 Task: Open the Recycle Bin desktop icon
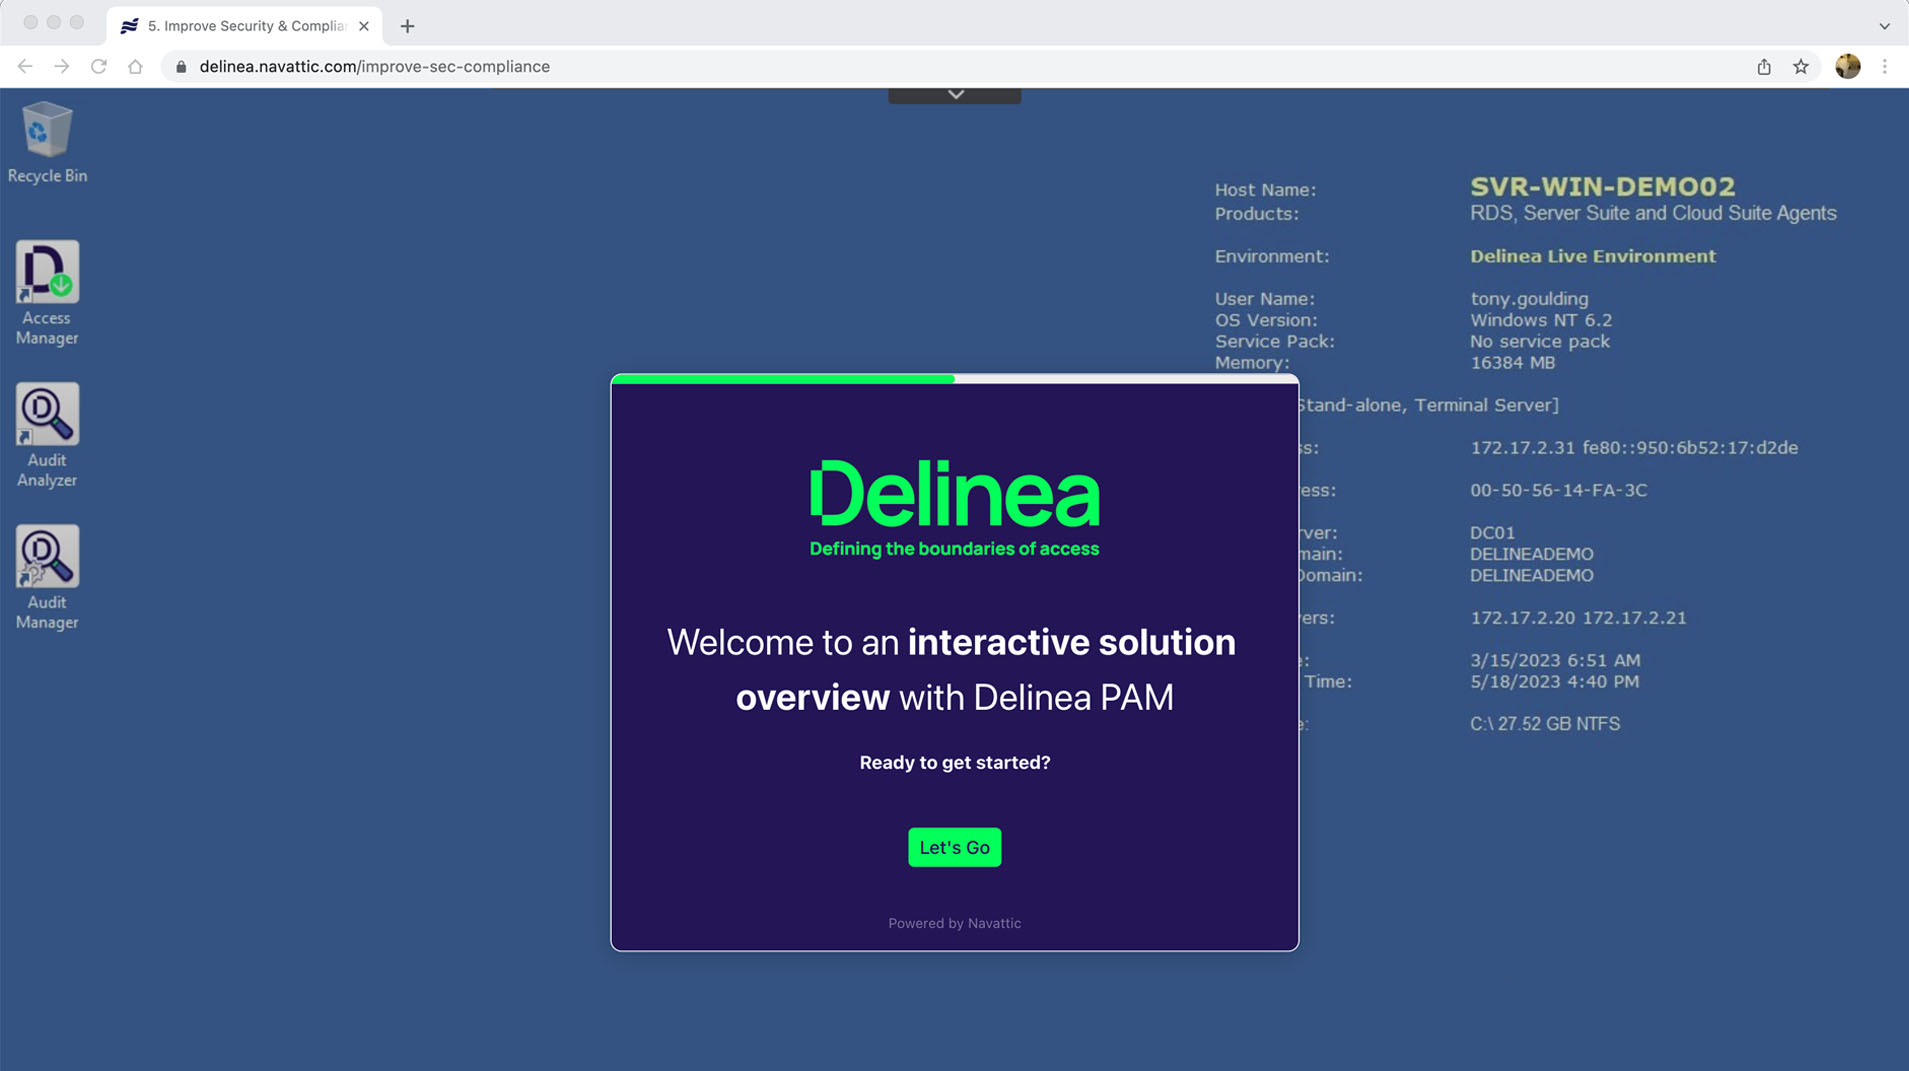coord(47,142)
